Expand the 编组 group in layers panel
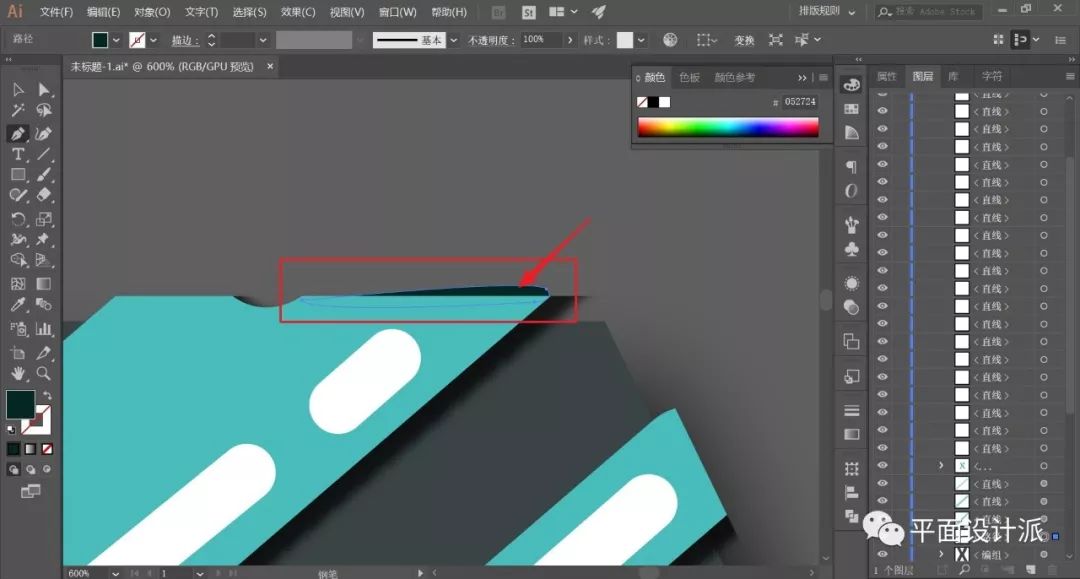 pos(940,554)
